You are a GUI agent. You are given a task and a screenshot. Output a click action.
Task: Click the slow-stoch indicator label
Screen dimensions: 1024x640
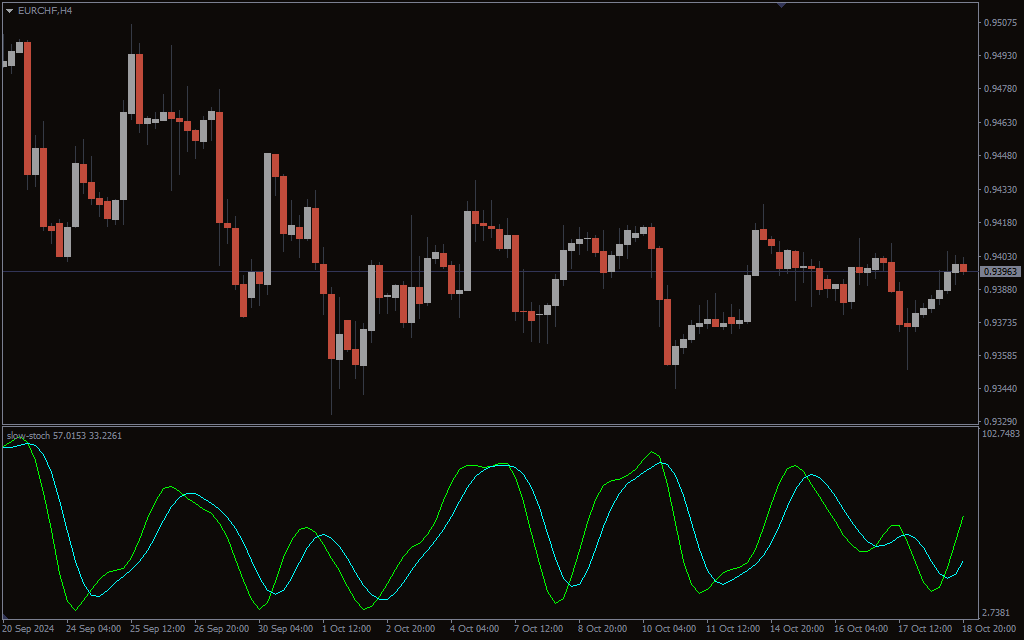(x=64, y=436)
